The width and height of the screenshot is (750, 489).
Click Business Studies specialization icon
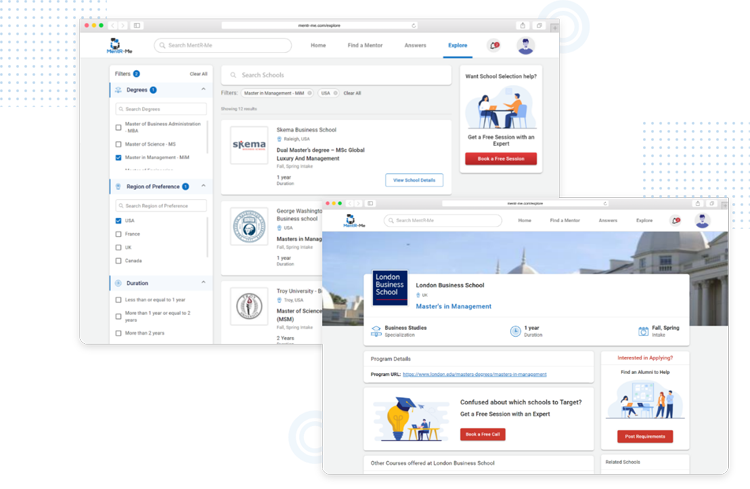376,331
